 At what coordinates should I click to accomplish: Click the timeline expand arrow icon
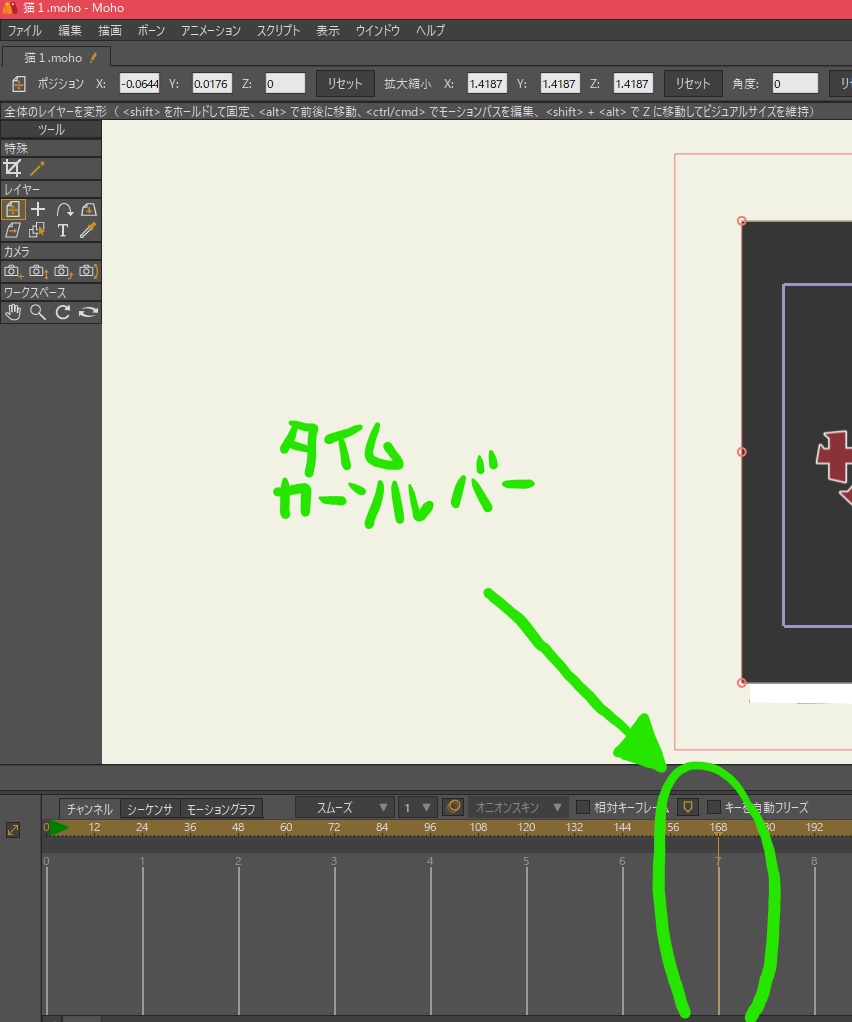click(13, 830)
